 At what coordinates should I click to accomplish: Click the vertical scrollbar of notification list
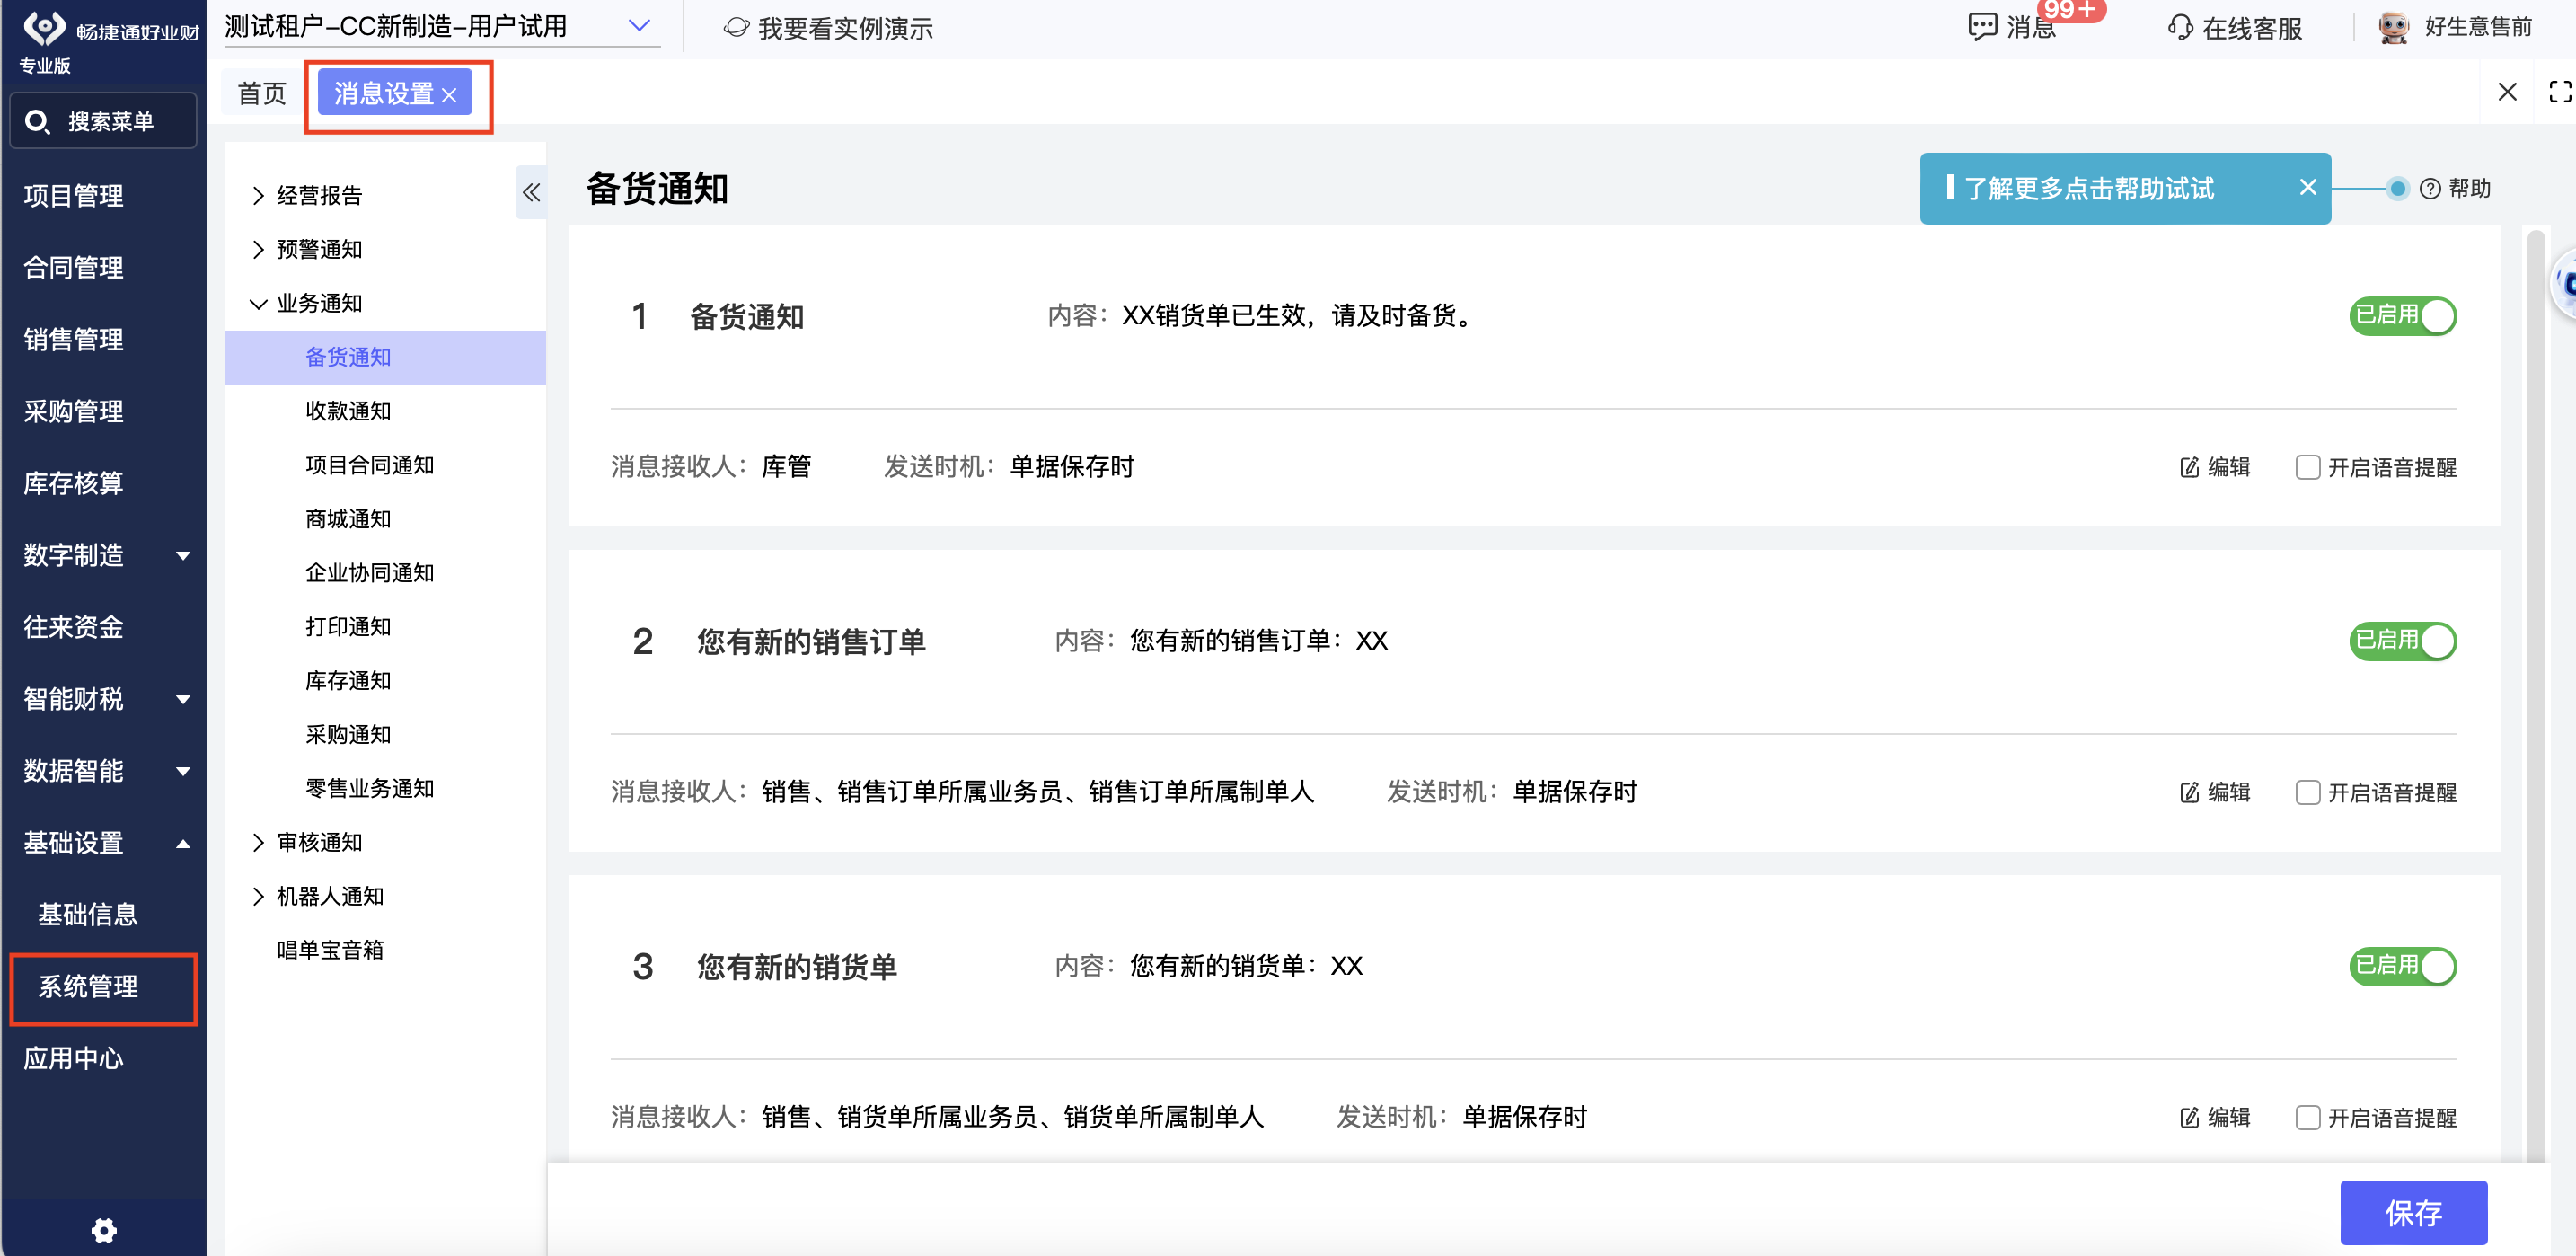2535,695
